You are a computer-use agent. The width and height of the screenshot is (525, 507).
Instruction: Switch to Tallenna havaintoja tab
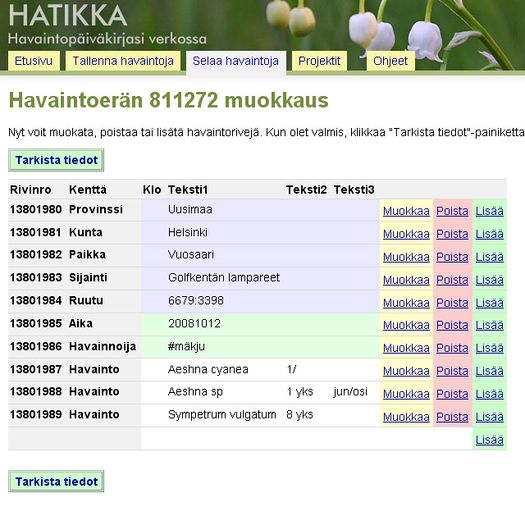click(x=123, y=61)
